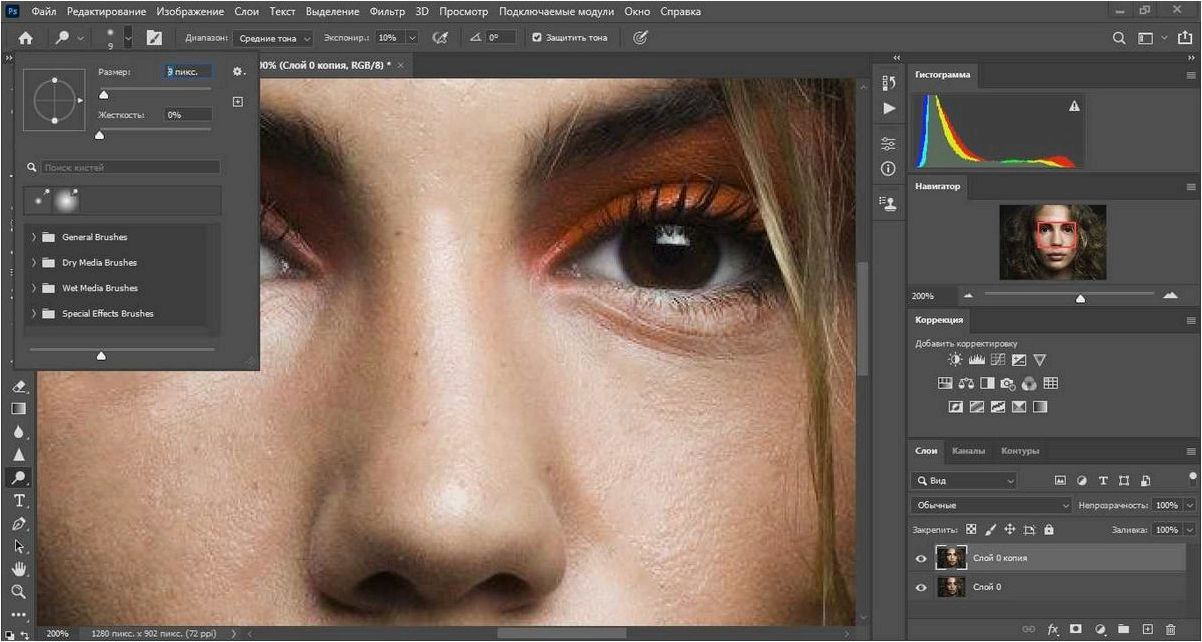Select the Eraser tool

point(18,386)
